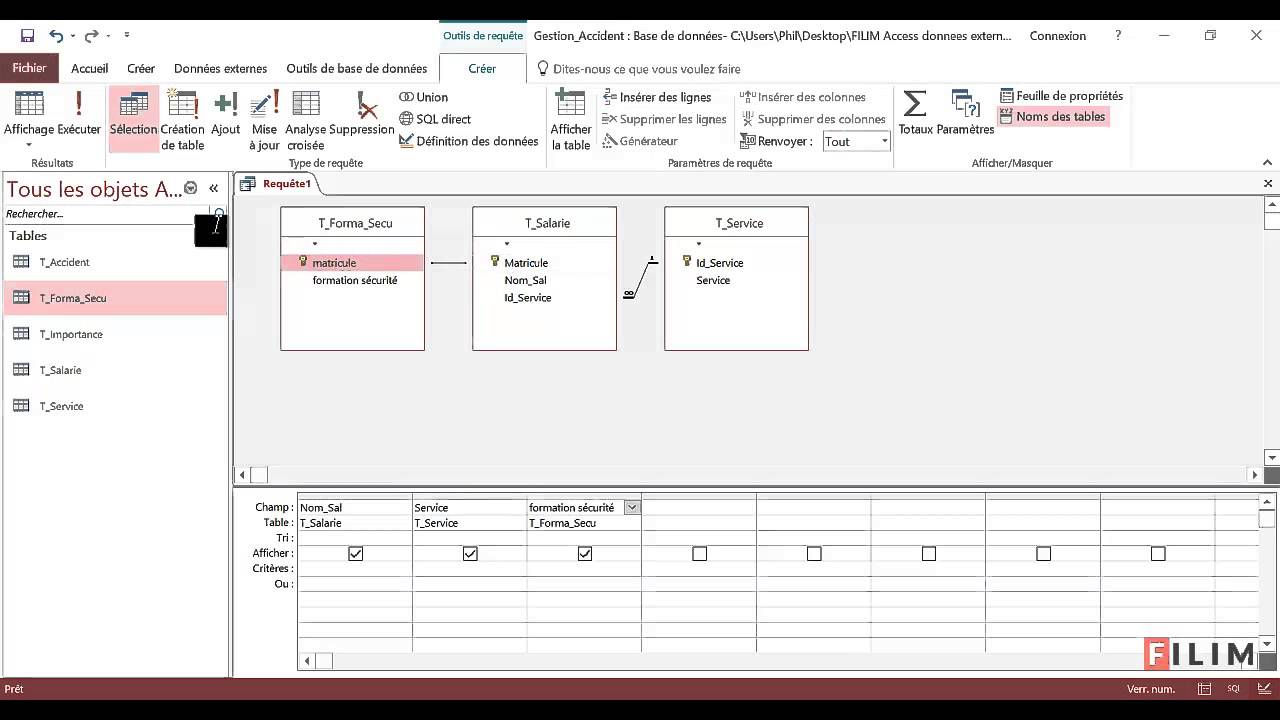This screenshot has height=720, width=1280.
Task: Select matricule field in T_Forma_Secu
Action: pyautogui.click(x=352, y=263)
